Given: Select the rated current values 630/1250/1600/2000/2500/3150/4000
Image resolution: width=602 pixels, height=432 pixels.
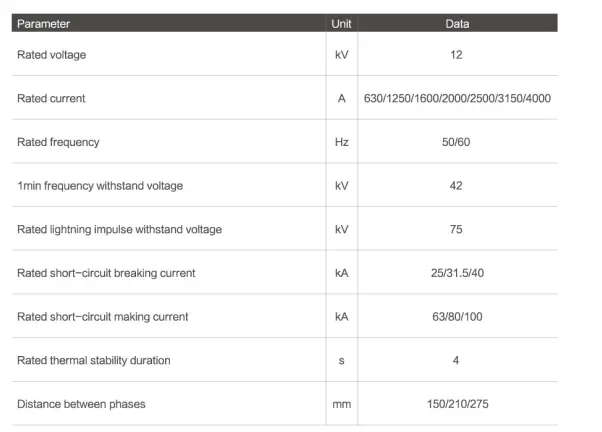Looking at the screenshot, I should [457, 98].
